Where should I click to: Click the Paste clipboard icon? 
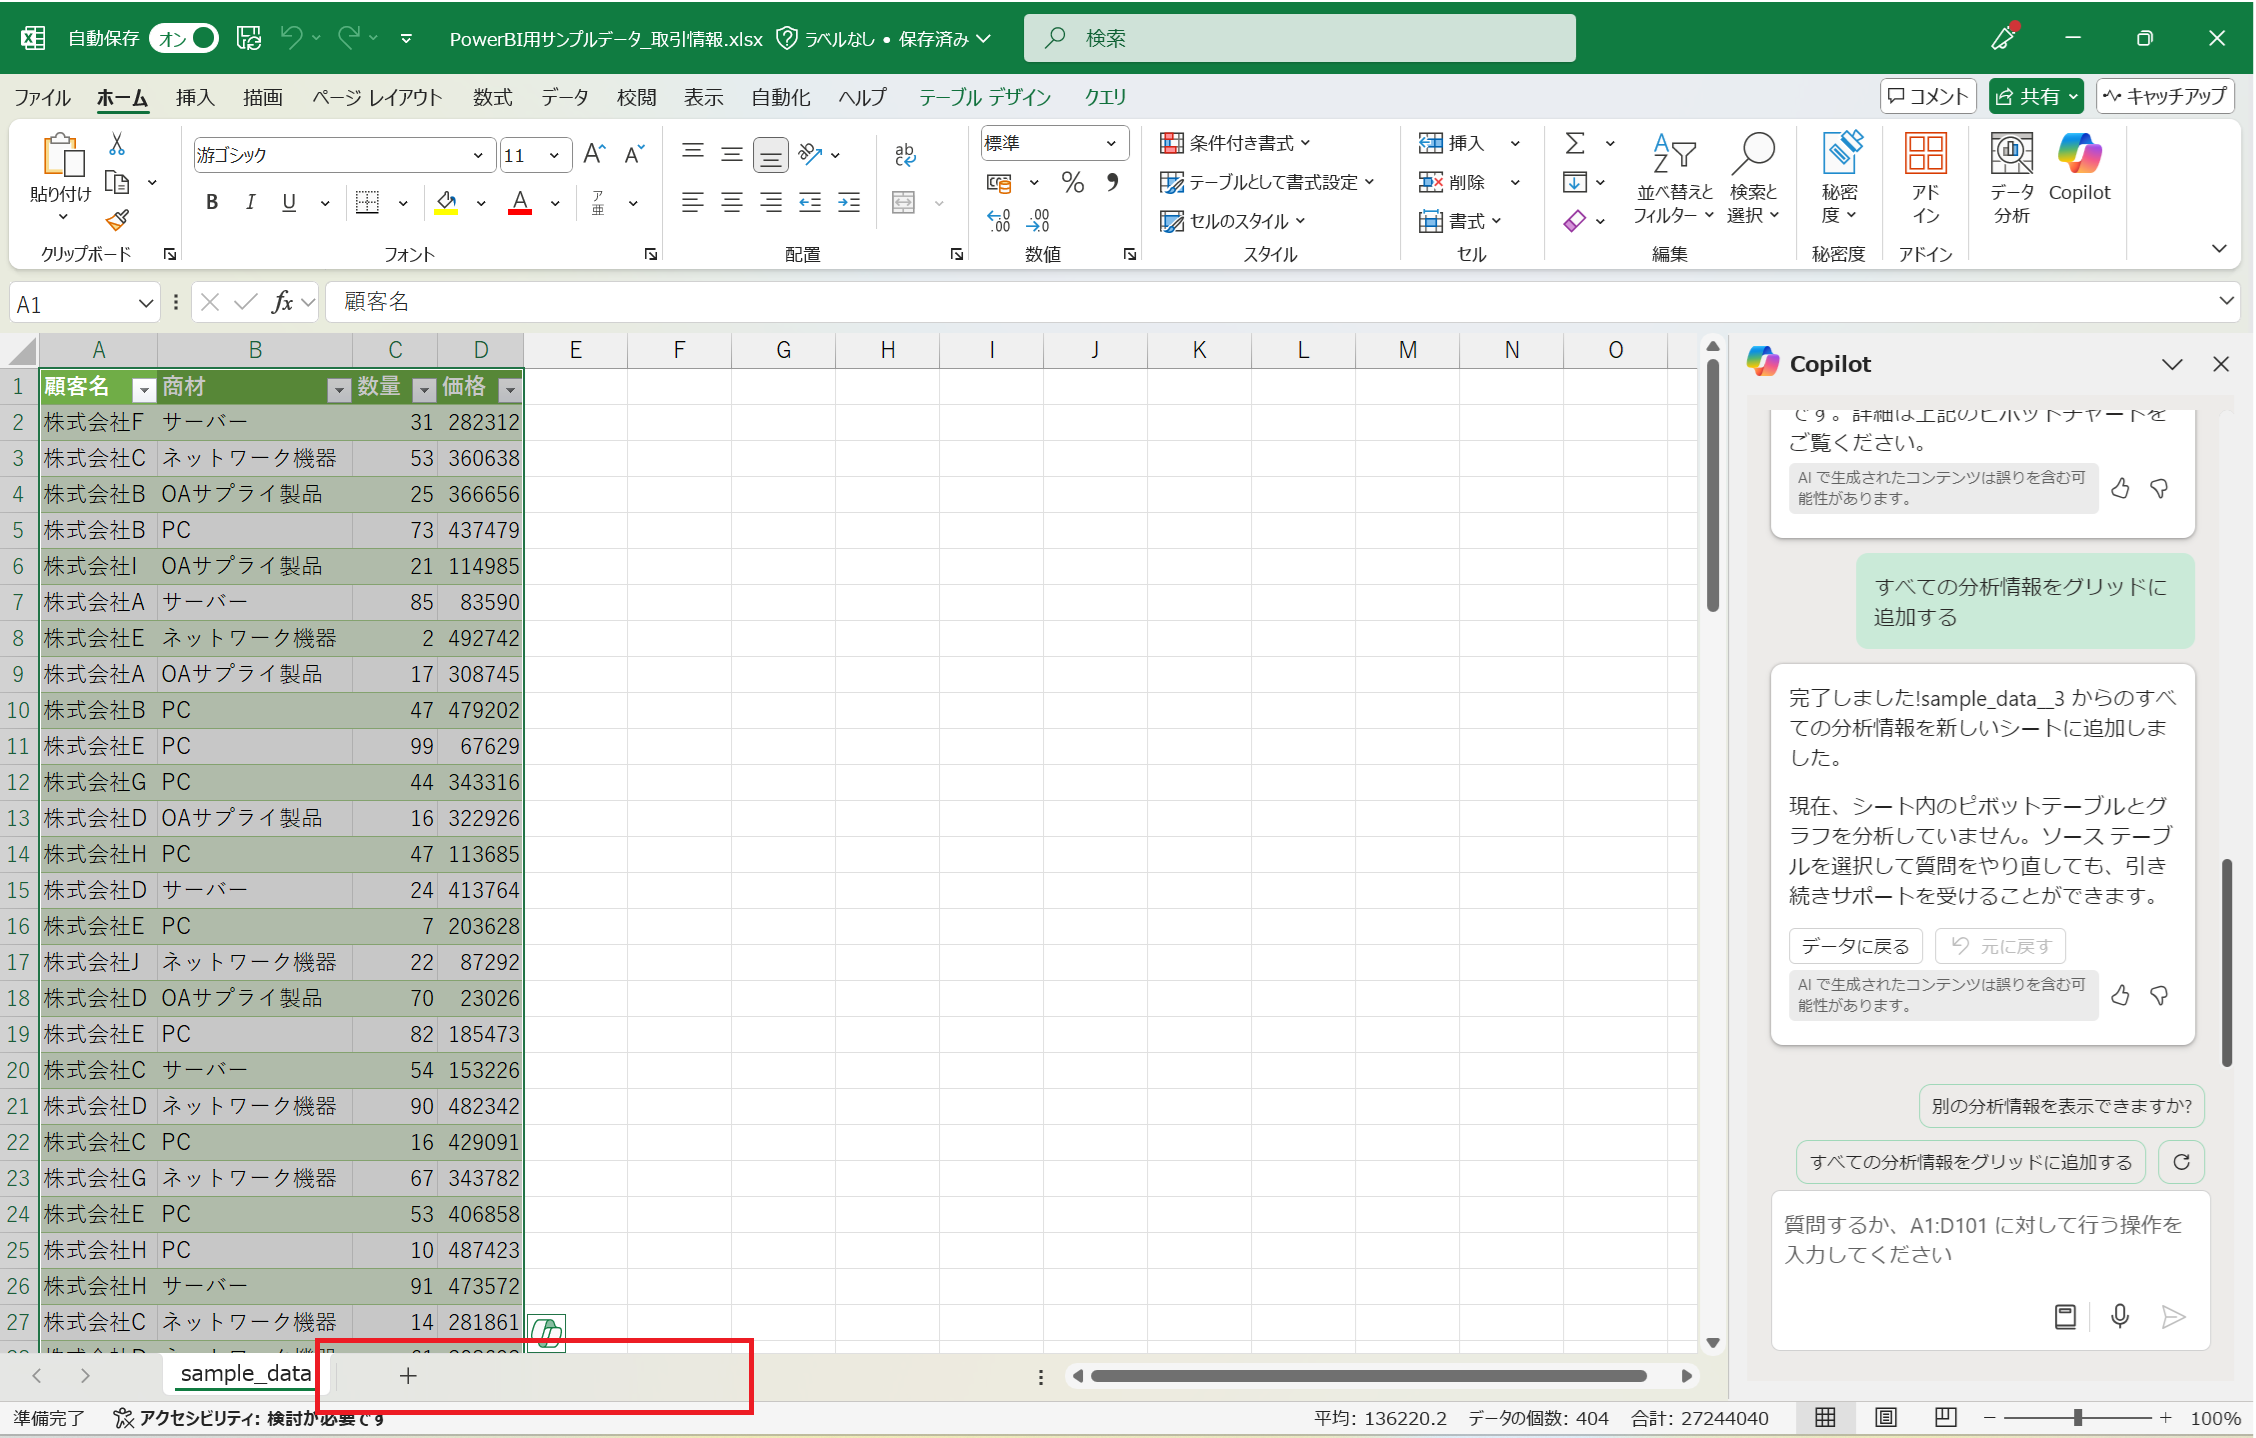tap(62, 156)
